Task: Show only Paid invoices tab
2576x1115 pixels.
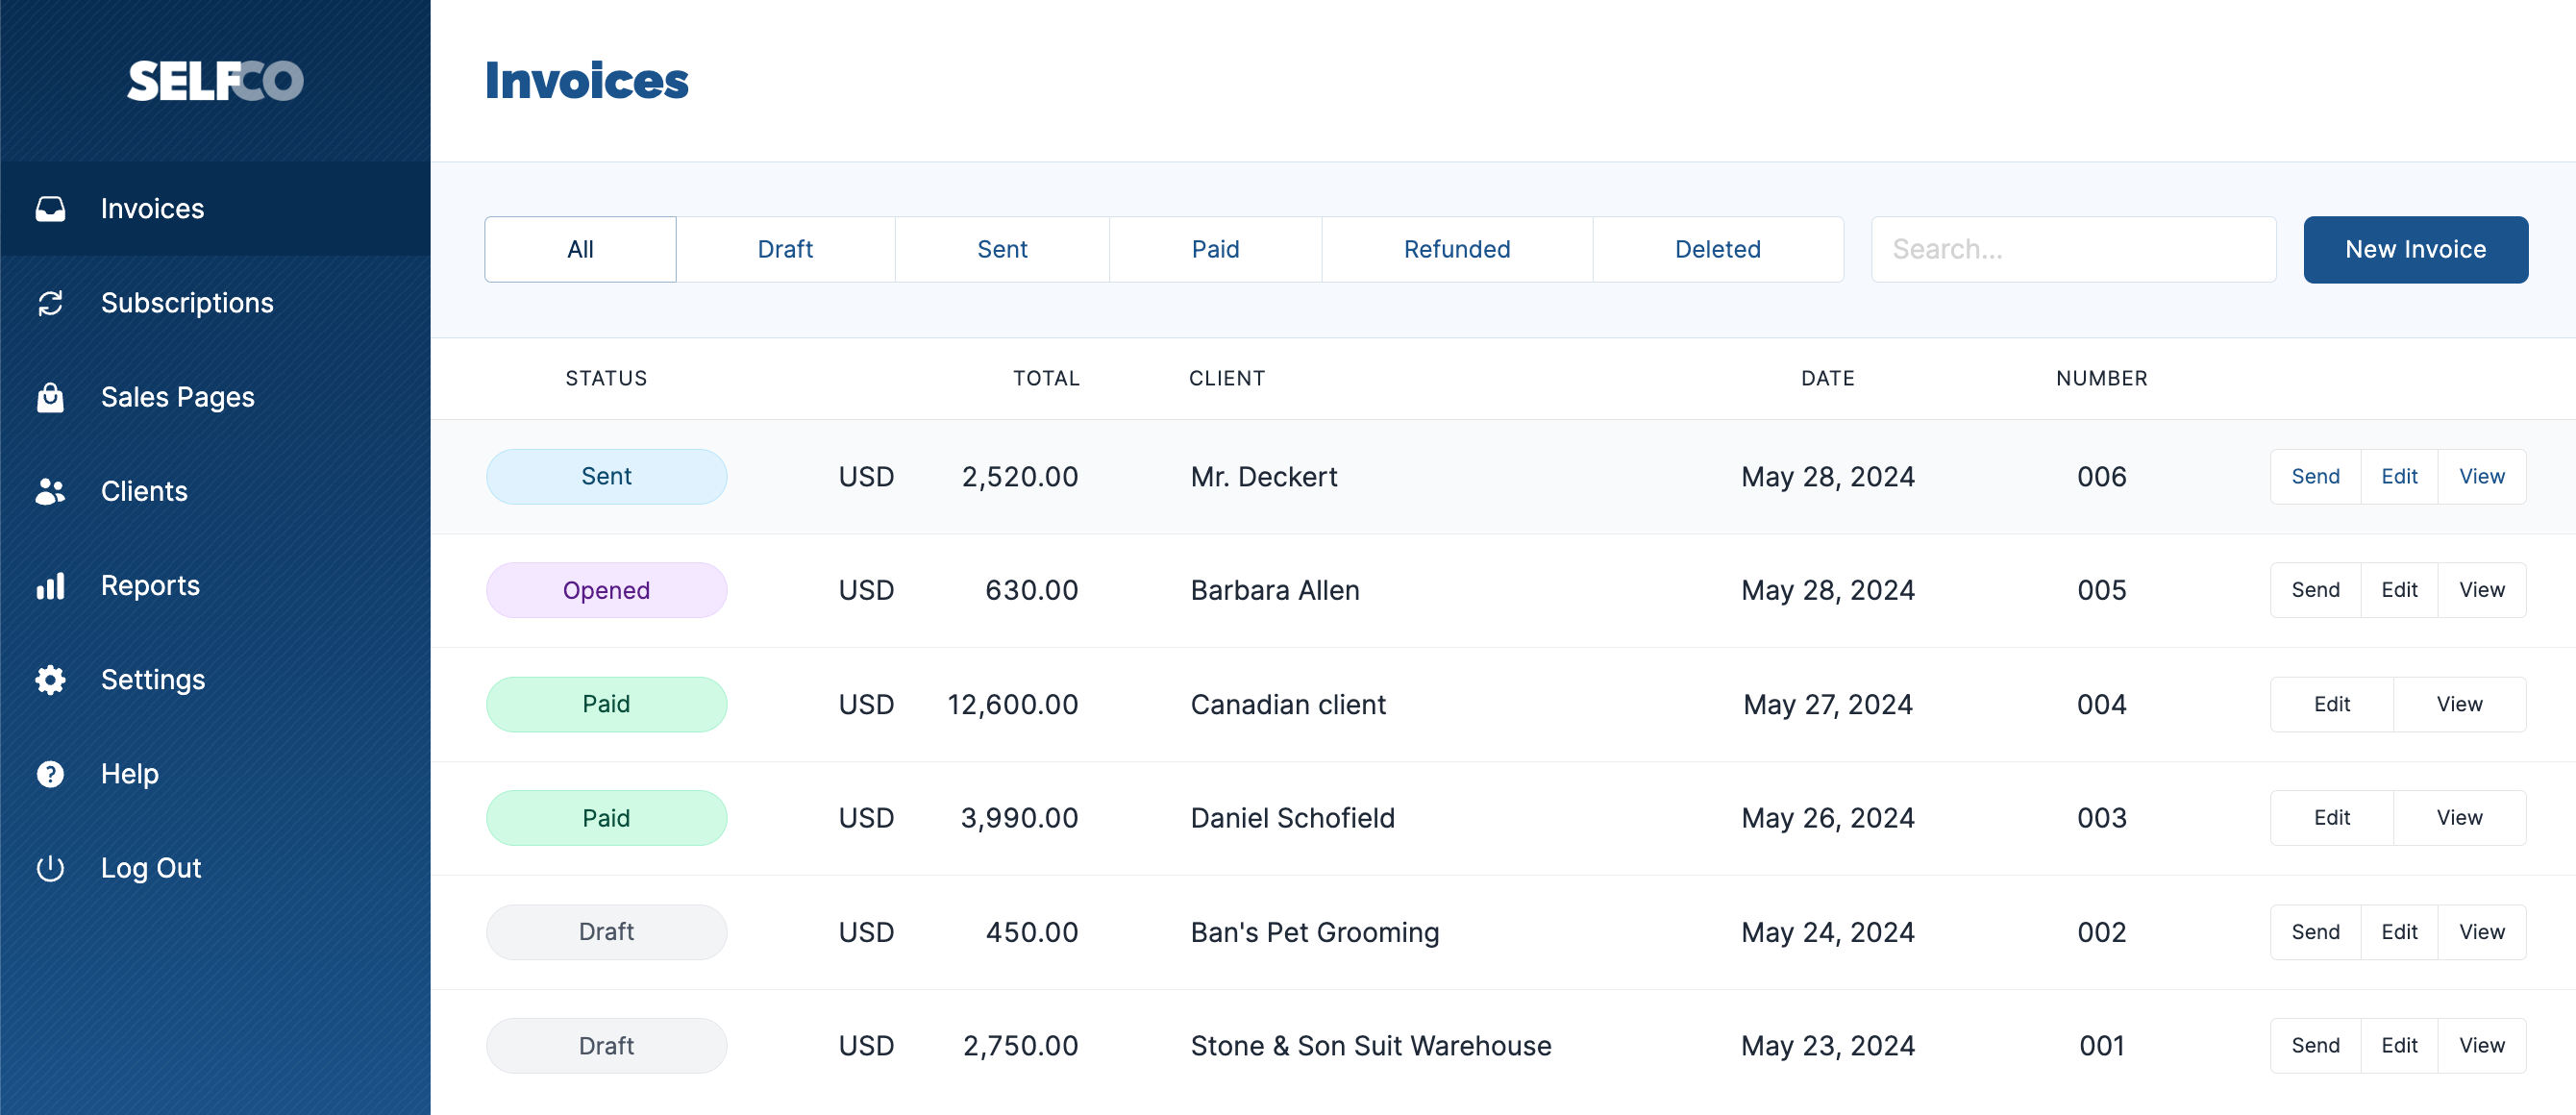Action: coord(1215,249)
